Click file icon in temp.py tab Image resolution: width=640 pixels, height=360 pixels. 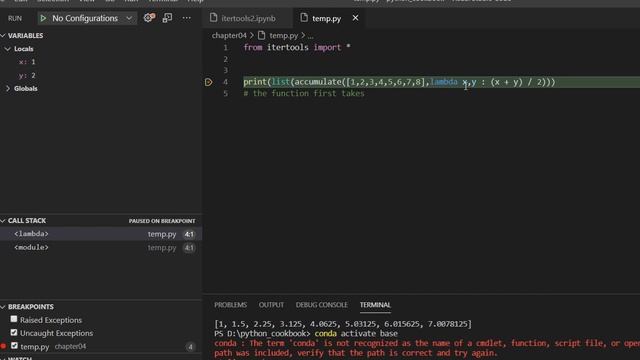tap(304, 18)
